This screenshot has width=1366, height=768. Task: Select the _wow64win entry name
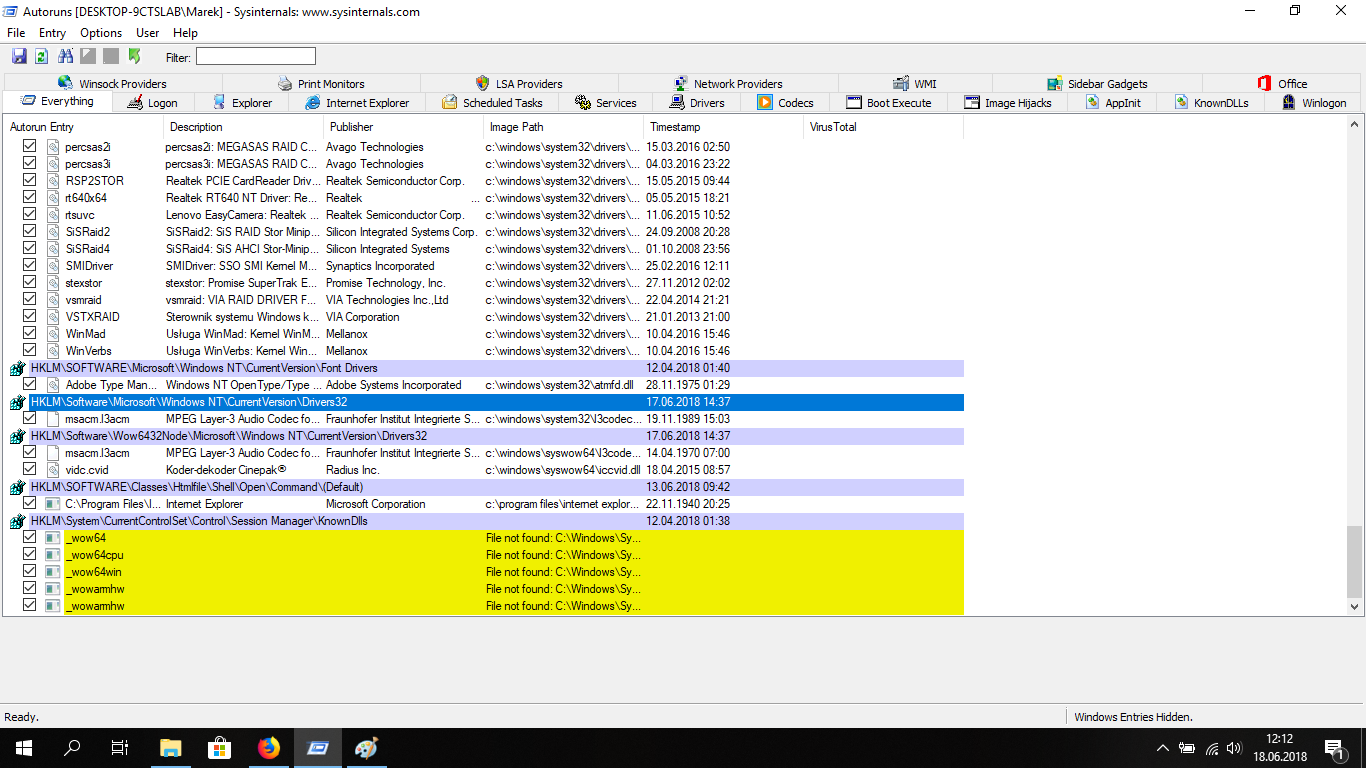pyautogui.click(x=94, y=572)
